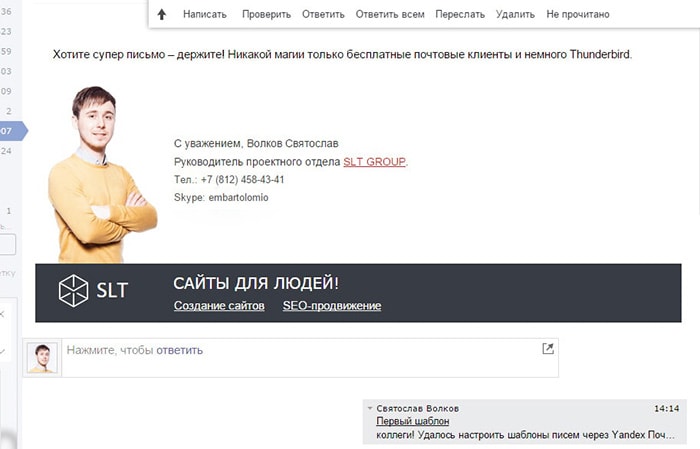Click the Нажмите, чтобы ответить reply field

(x=310, y=358)
